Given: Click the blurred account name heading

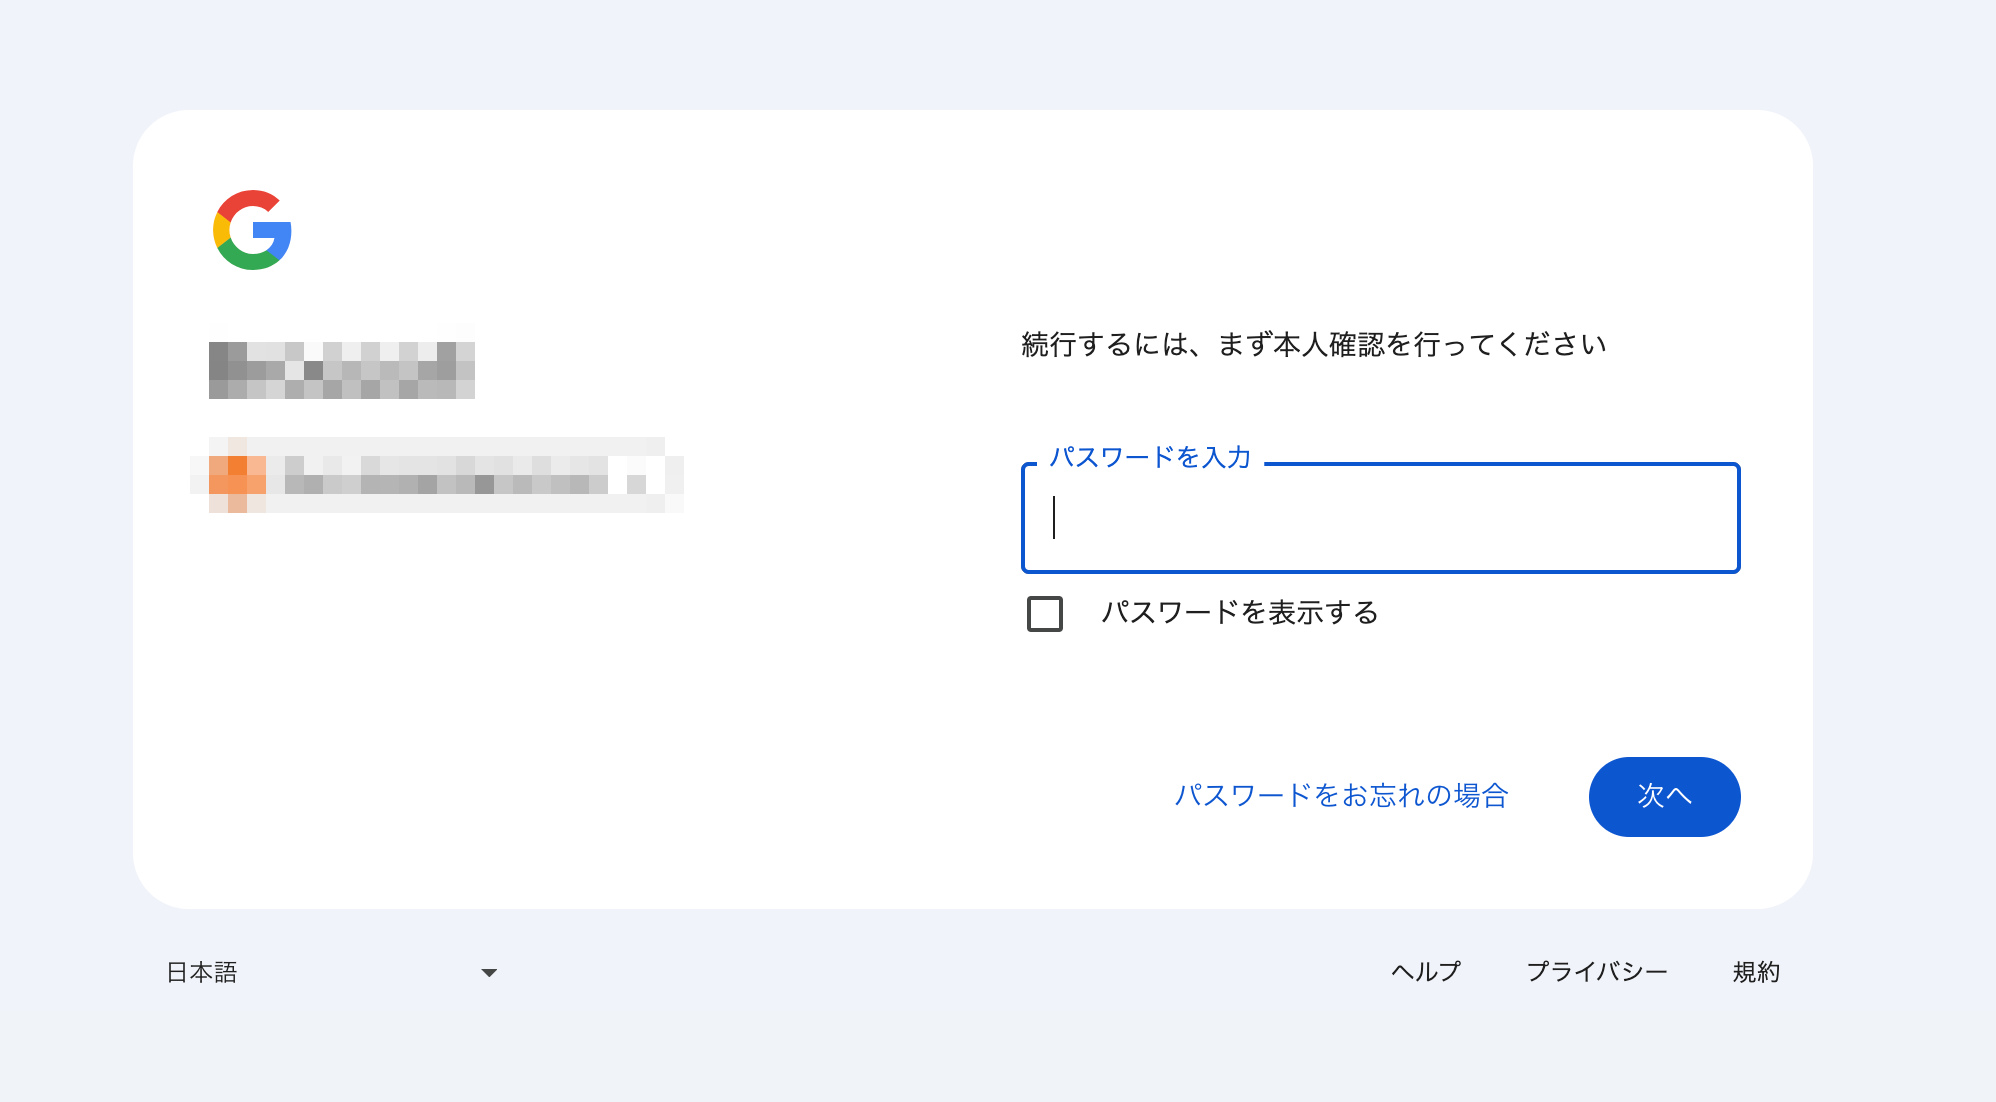Looking at the screenshot, I should (x=341, y=370).
